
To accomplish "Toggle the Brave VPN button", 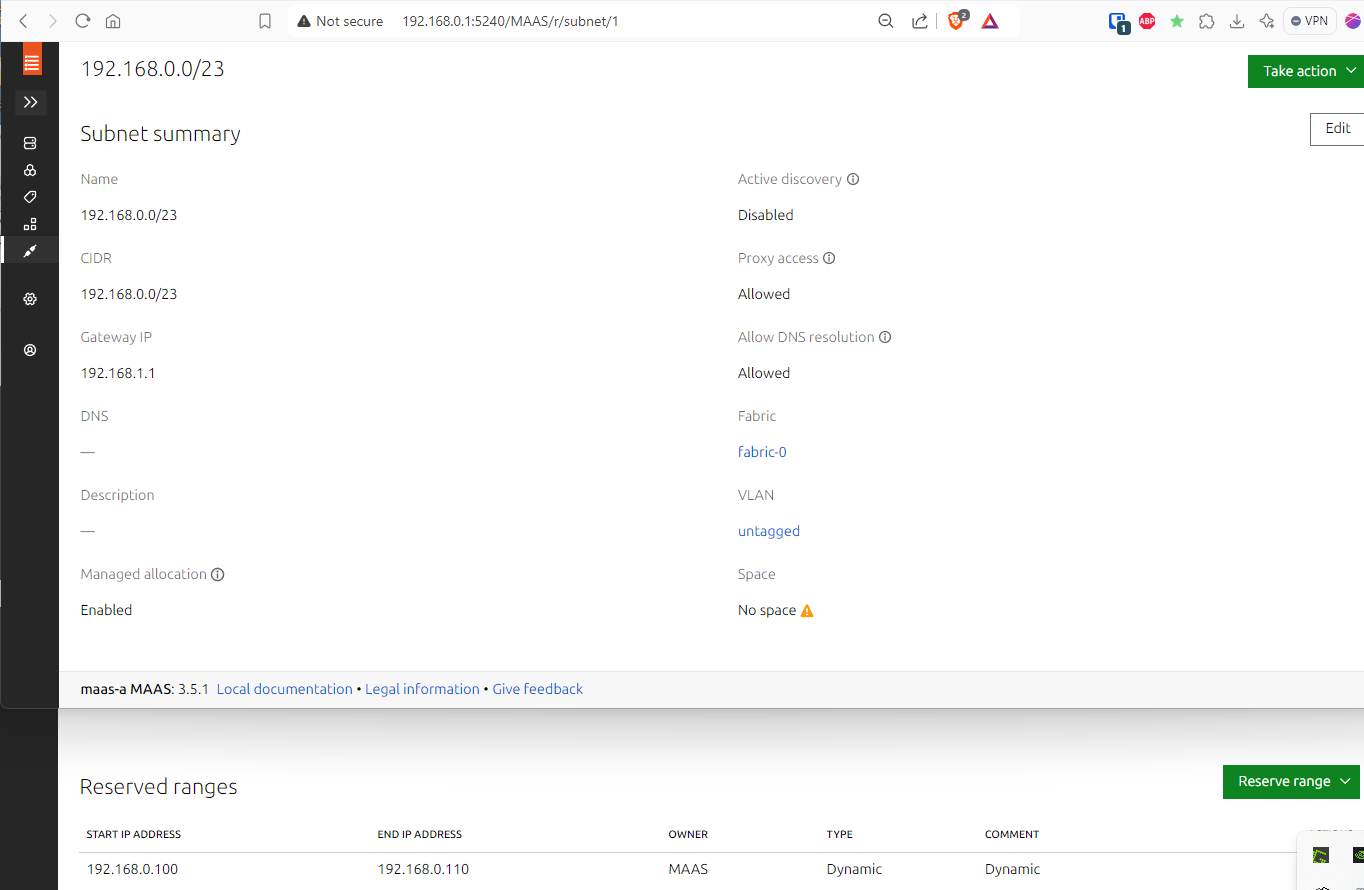I will [x=1309, y=21].
